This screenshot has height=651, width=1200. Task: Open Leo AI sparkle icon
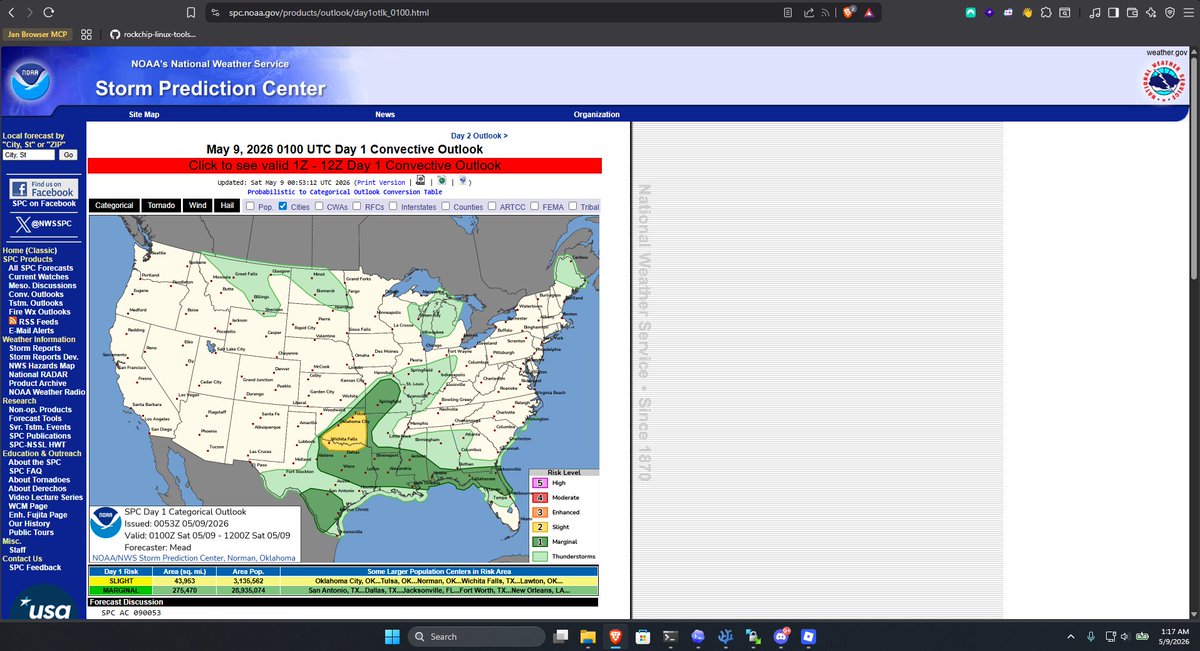[1150, 13]
